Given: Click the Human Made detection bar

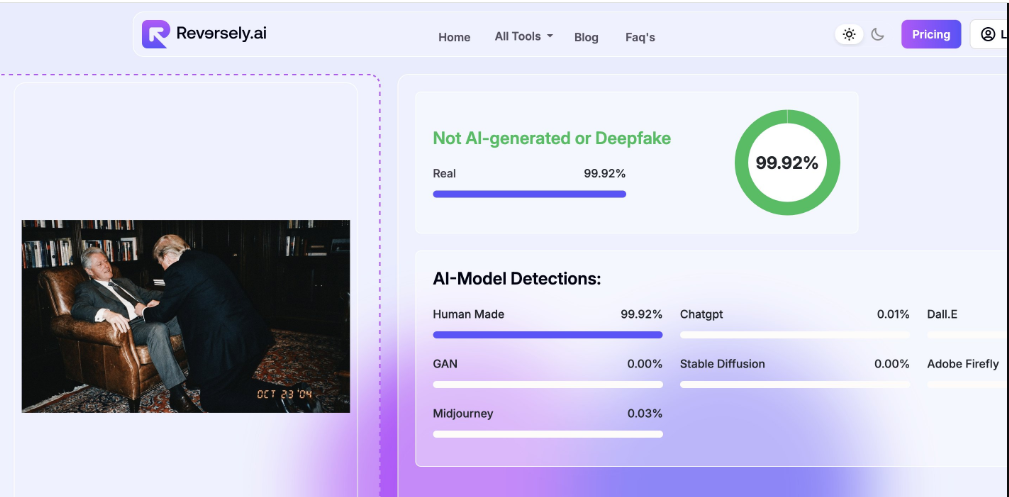Looking at the screenshot, I should [547, 335].
